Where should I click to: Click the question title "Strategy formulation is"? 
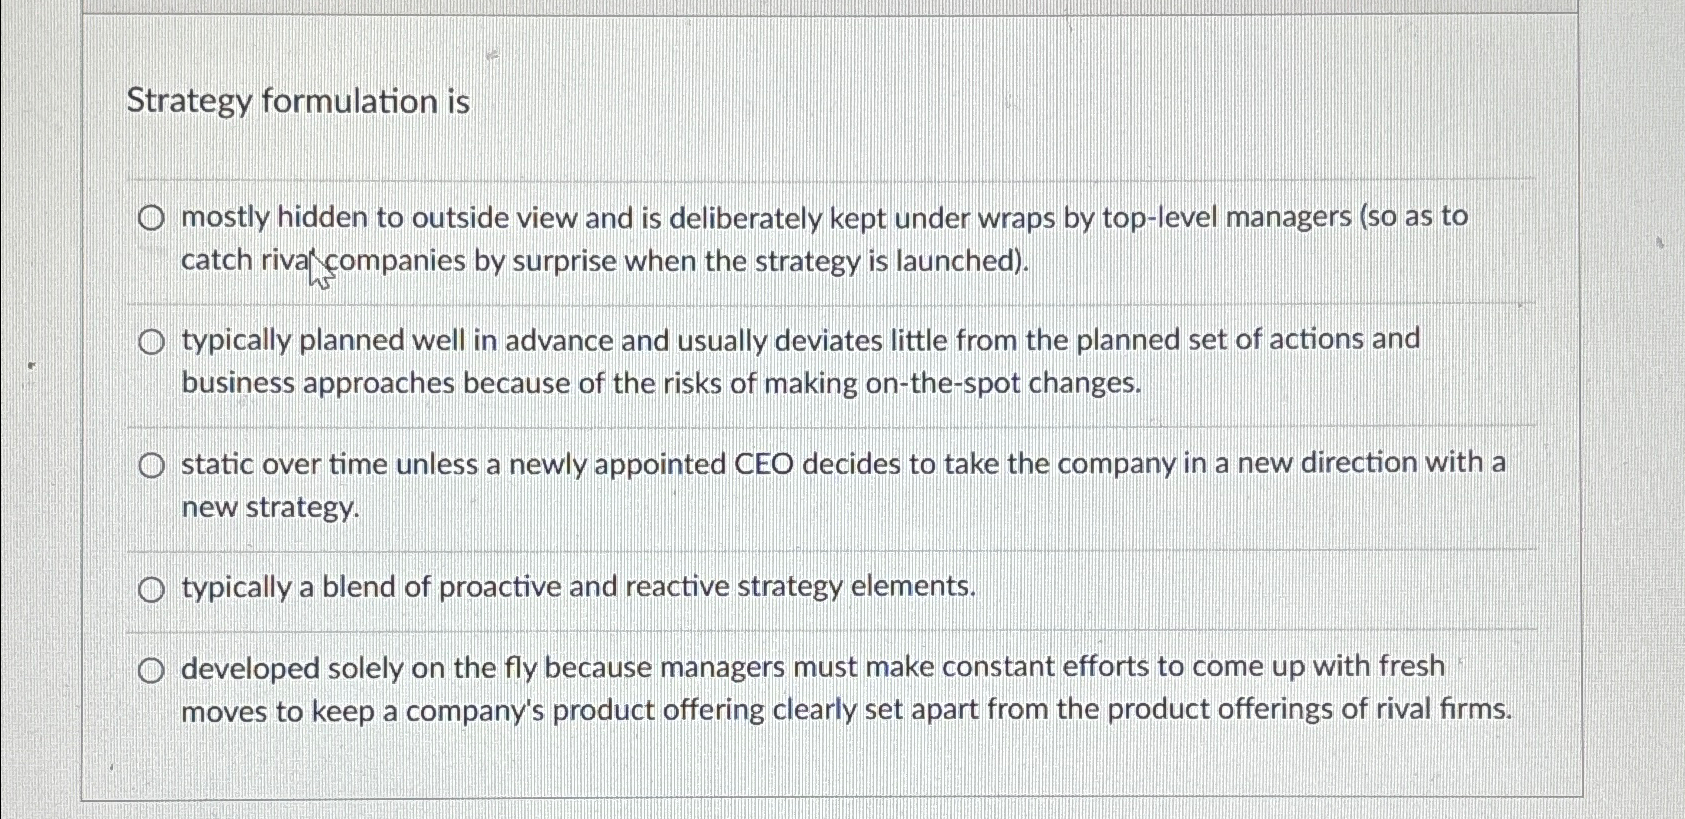(297, 102)
